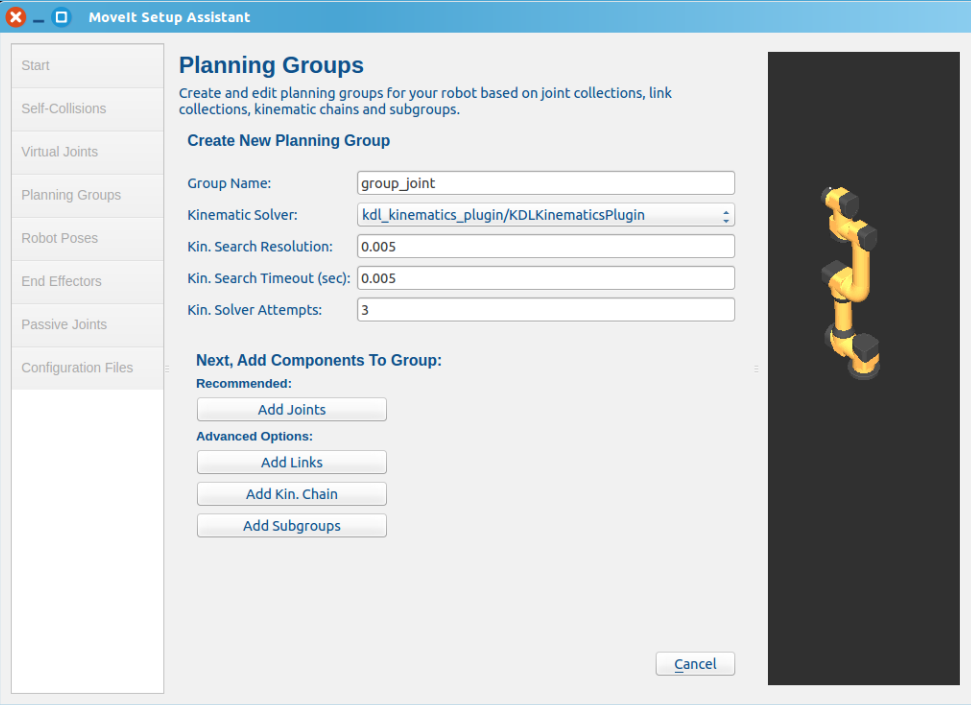
Task: Go to Self-Collisions page
Action: (87, 109)
